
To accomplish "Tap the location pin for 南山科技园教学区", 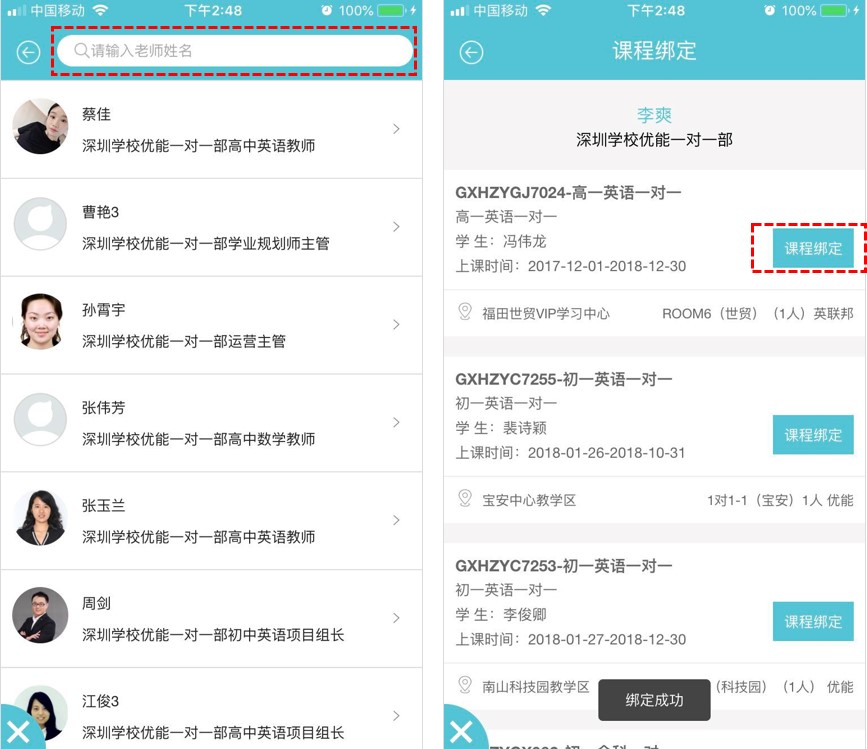I will click(465, 685).
